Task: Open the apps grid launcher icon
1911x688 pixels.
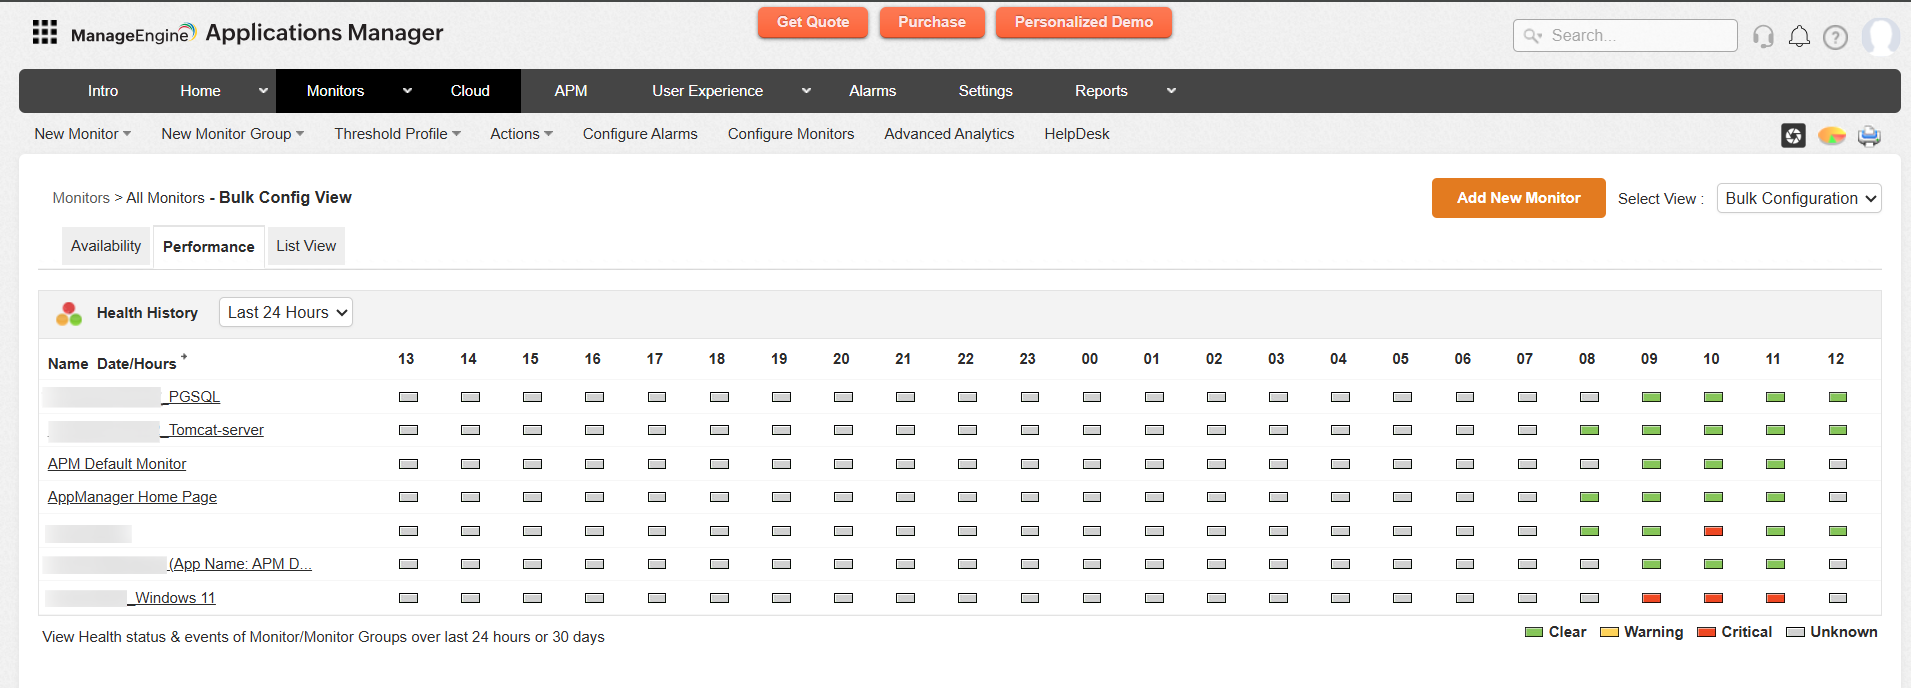Action: coord(44,32)
